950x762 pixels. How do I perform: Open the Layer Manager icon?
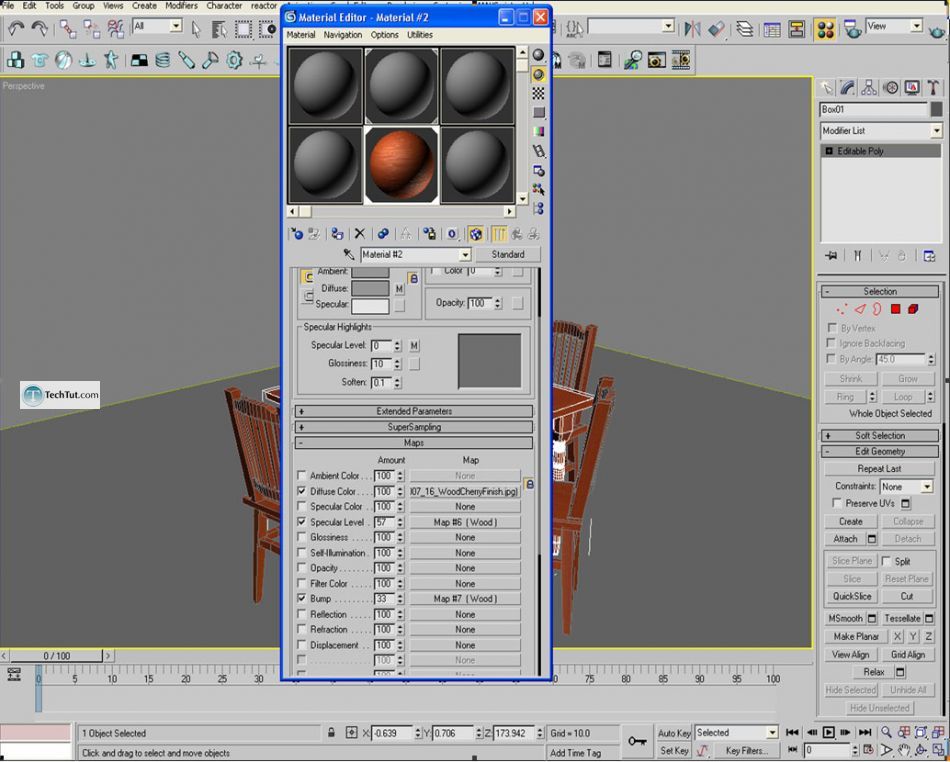point(745,28)
